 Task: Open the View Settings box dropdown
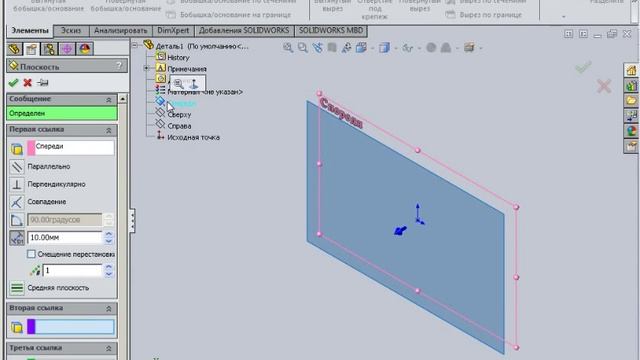[x=469, y=48]
